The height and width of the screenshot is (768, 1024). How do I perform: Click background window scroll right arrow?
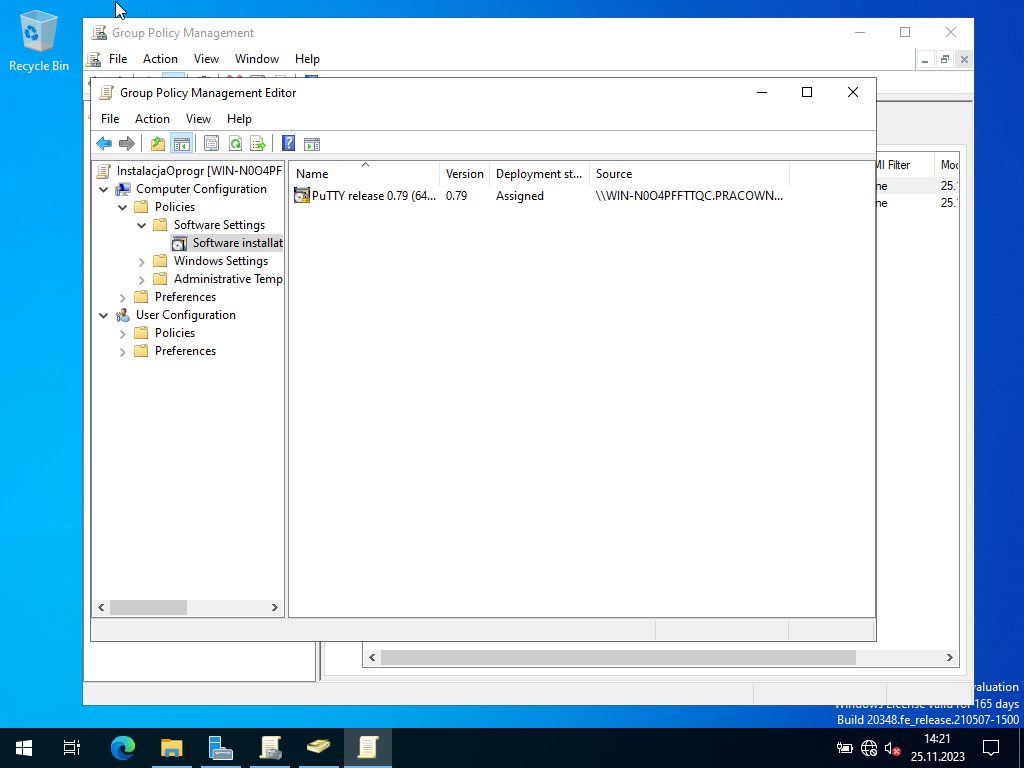(950, 658)
